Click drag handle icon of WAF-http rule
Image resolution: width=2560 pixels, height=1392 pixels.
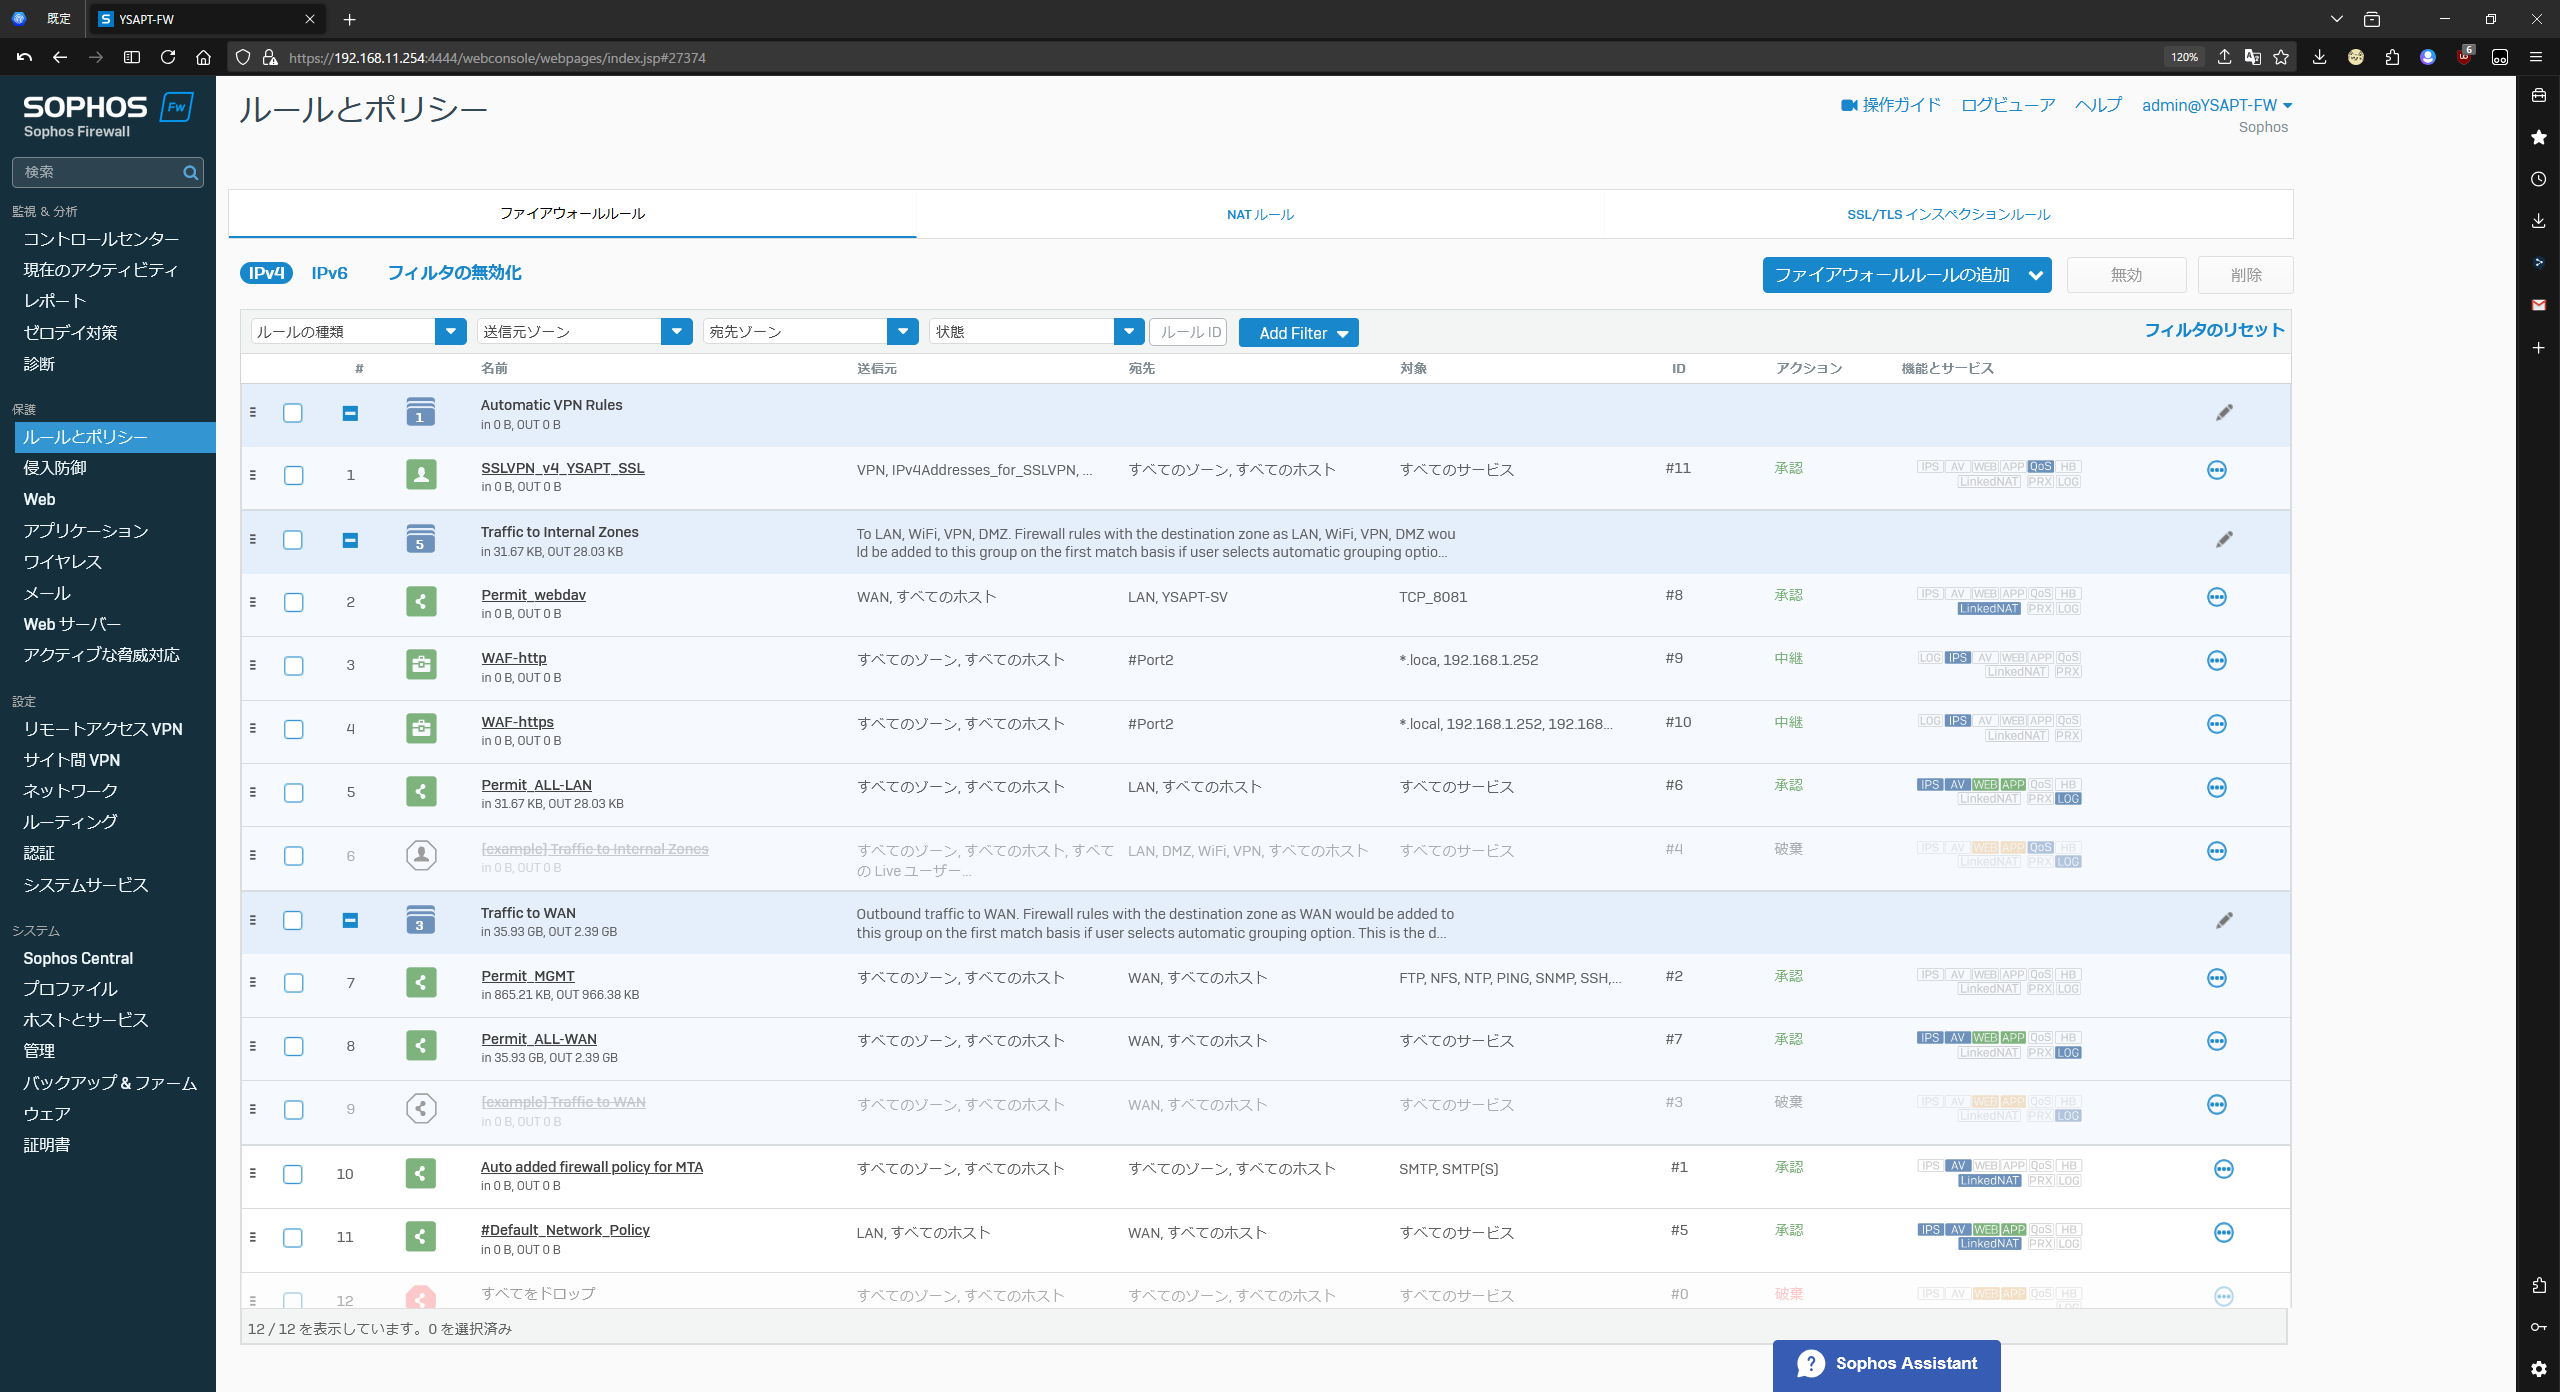253,665
